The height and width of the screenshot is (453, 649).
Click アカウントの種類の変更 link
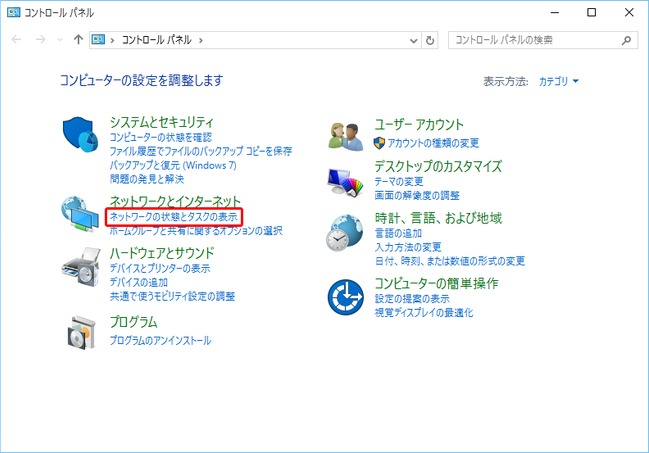click(433, 143)
